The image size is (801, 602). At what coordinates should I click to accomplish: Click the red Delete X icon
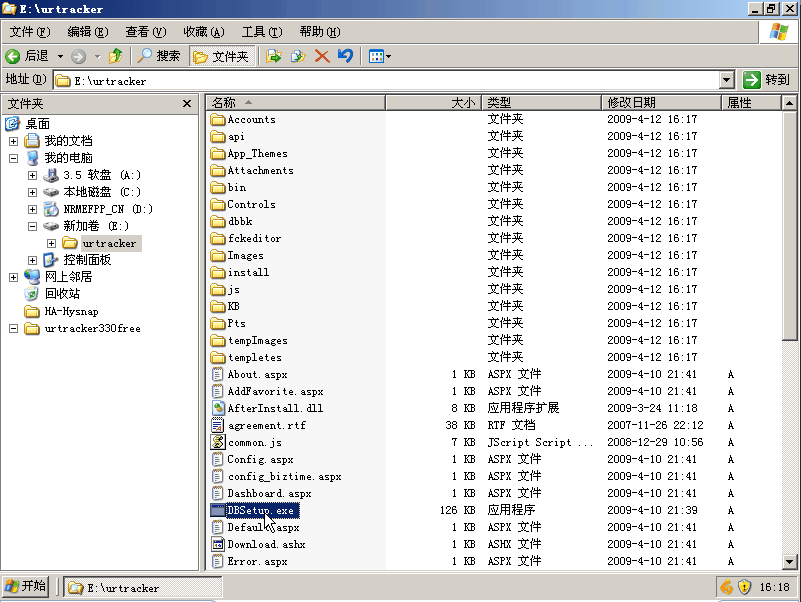(x=322, y=56)
